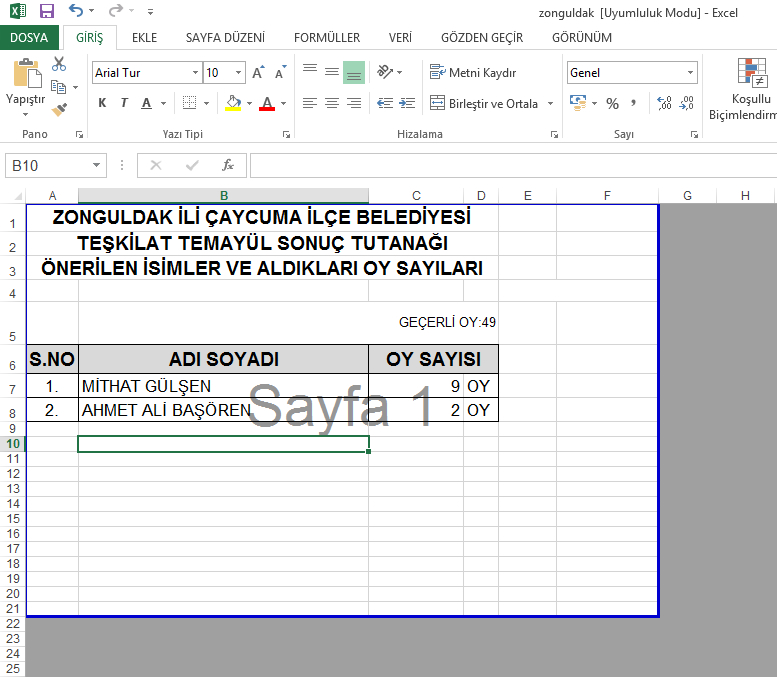This screenshot has width=777, height=677.
Task: Open Sayı dialog launcher
Action: (694, 135)
